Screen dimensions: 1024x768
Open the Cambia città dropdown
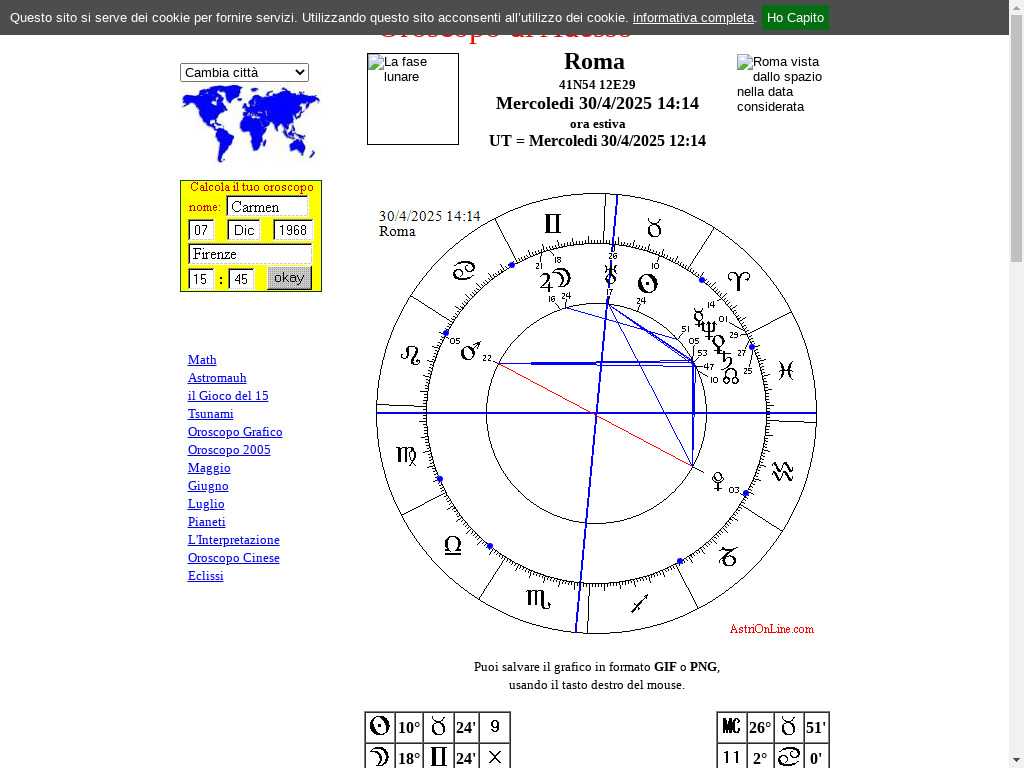244,72
